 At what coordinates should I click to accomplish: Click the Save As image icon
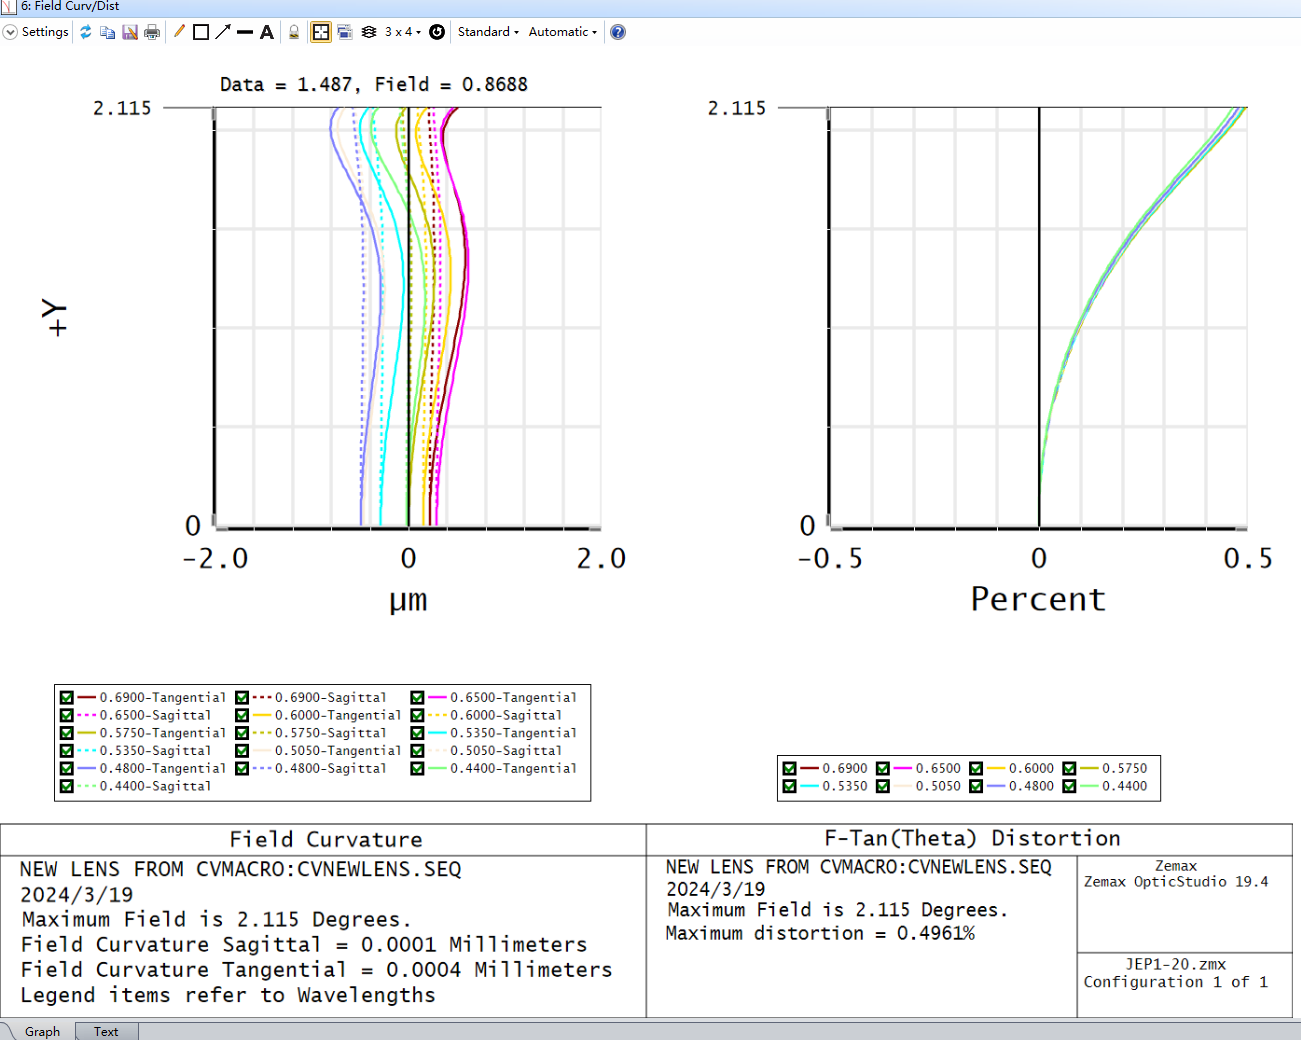coord(130,32)
